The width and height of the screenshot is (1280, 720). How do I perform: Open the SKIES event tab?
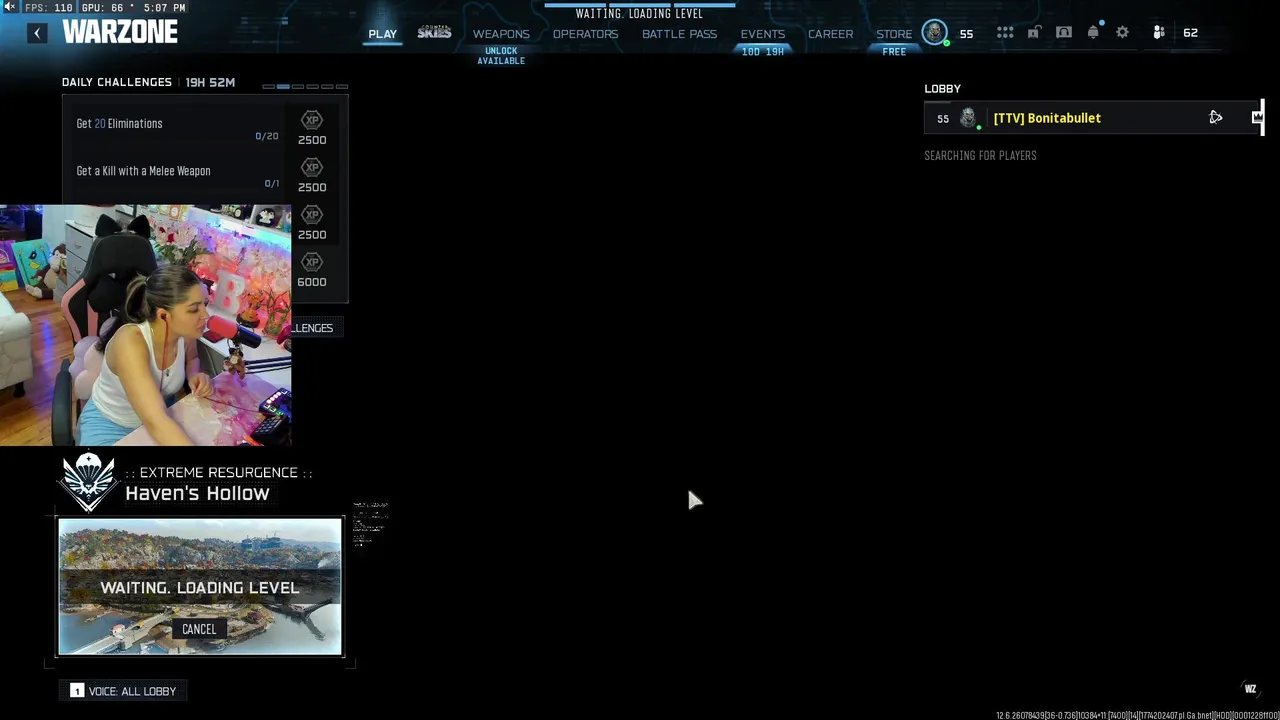click(x=434, y=33)
